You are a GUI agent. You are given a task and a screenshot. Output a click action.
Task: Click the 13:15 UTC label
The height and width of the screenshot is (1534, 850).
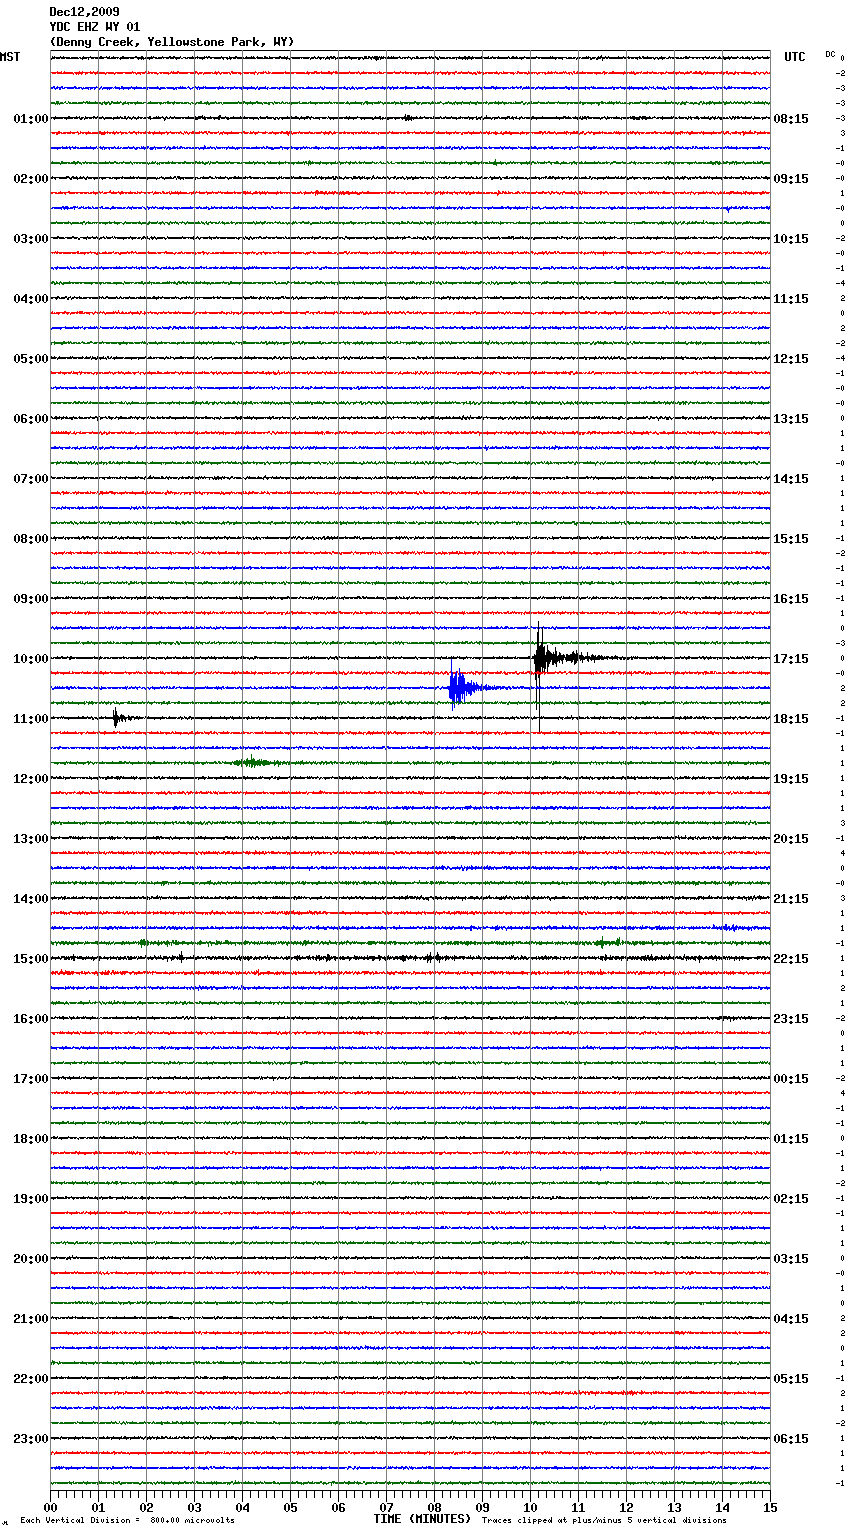[x=791, y=419]
